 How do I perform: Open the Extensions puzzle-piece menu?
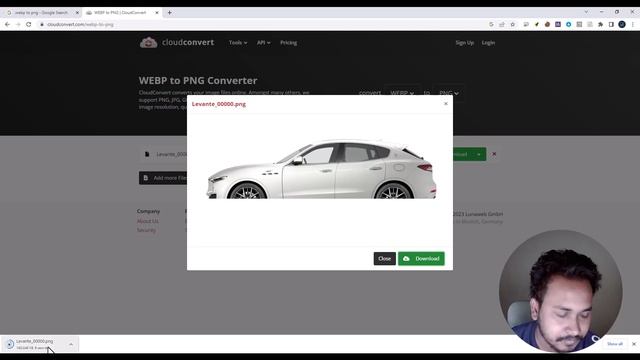[x=600, y=24]
